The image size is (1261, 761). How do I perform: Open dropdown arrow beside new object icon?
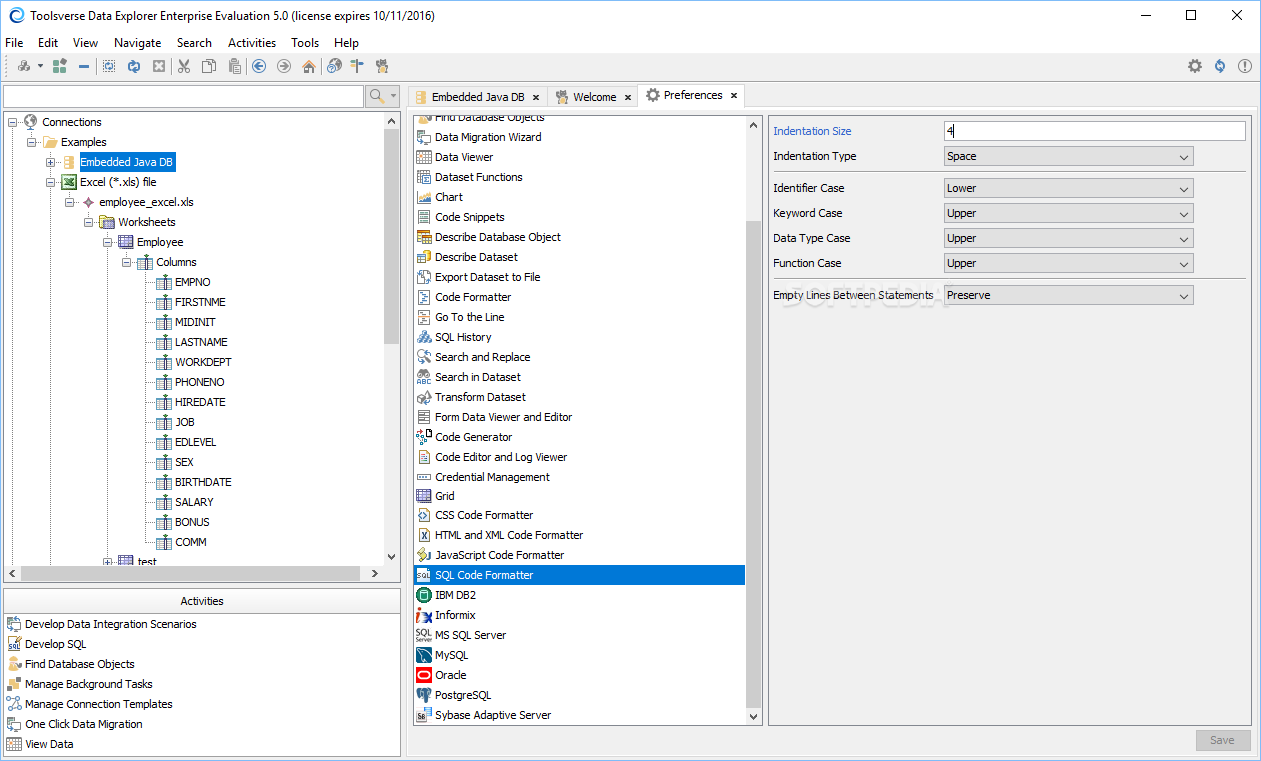pyautogui.click(x=41, y=66)
